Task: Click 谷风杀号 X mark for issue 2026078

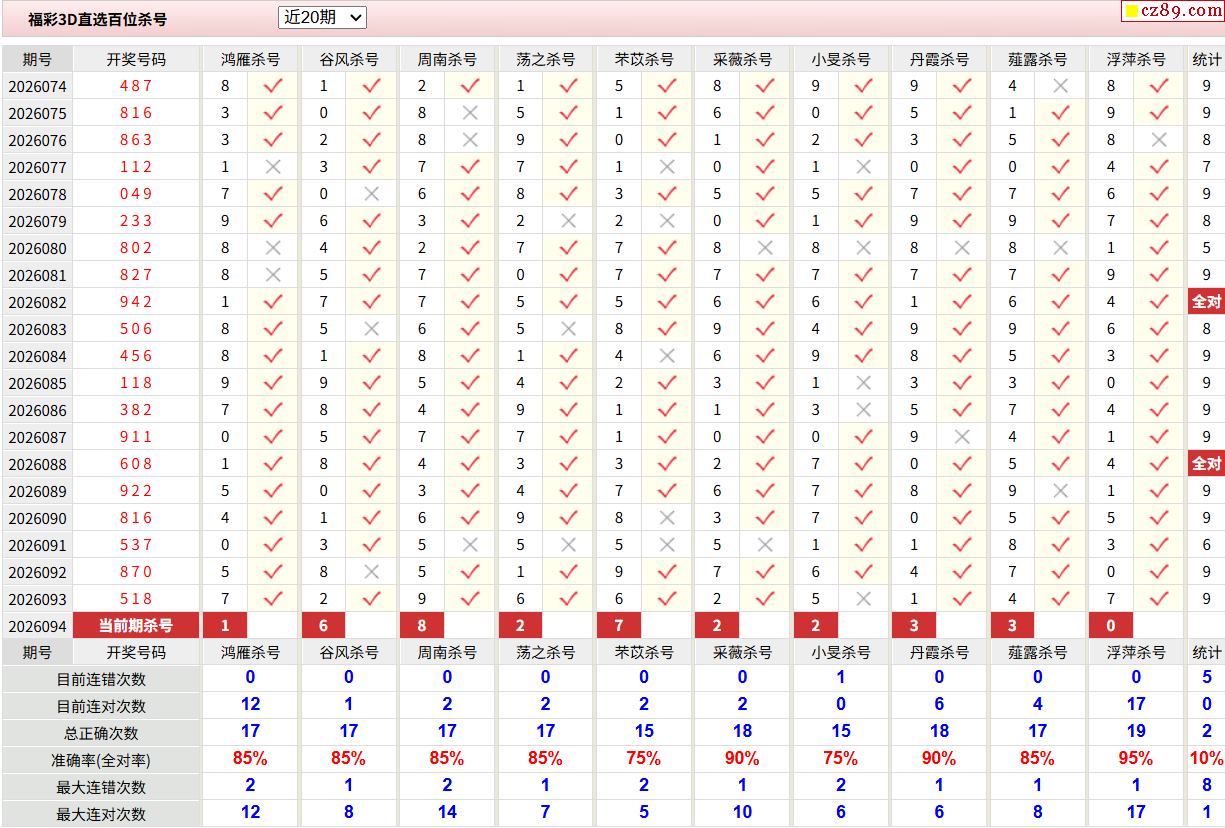Action: click(371, 194)
